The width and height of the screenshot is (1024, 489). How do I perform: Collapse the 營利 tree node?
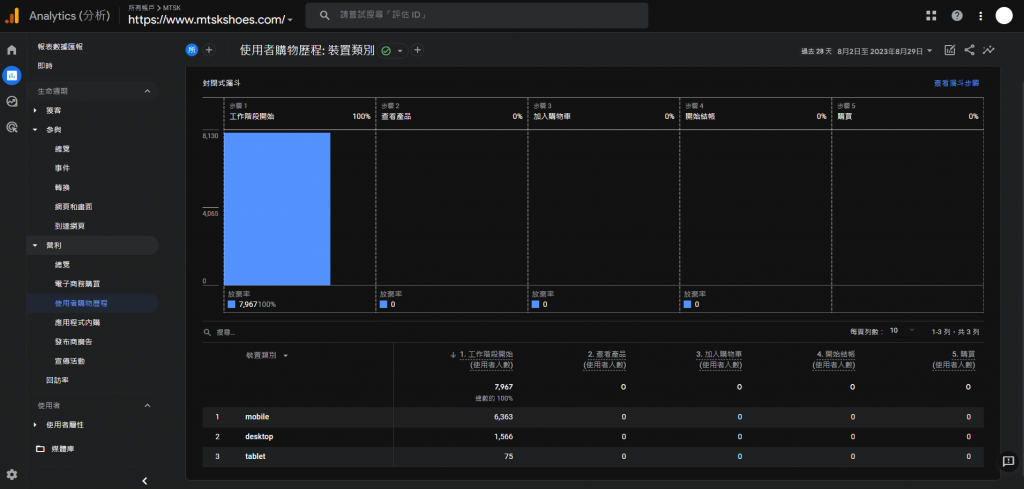(35, 245)
